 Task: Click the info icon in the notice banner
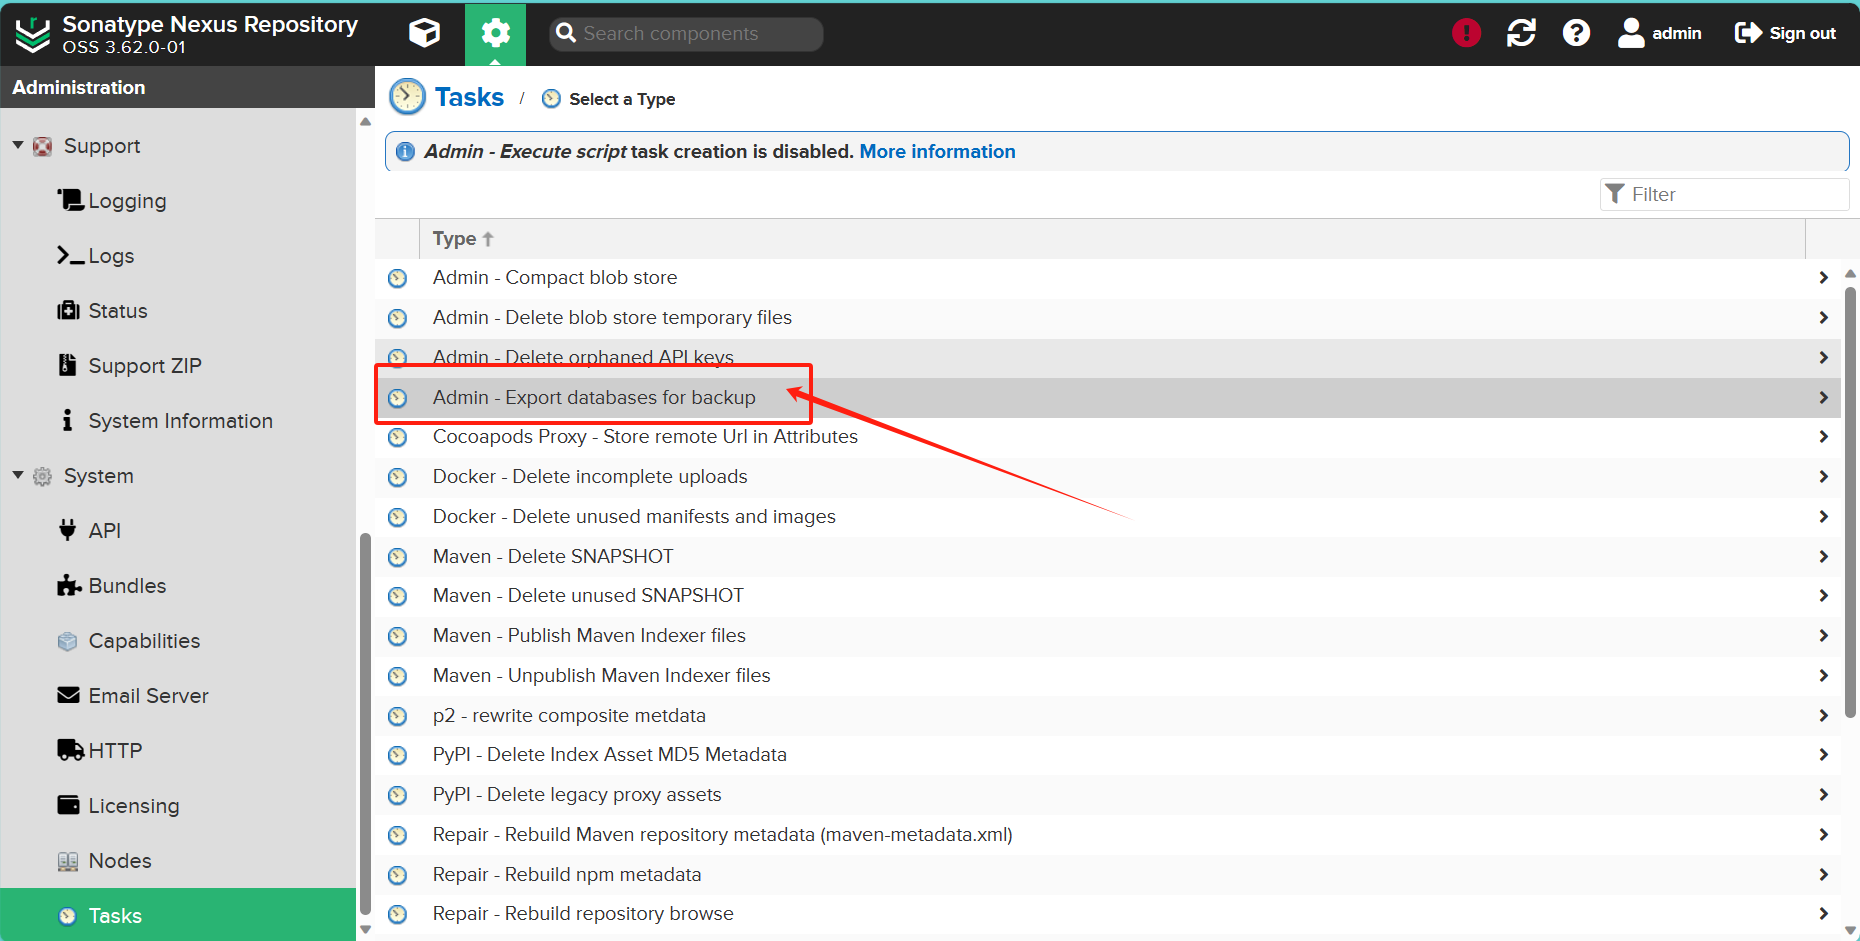point(405,151)
